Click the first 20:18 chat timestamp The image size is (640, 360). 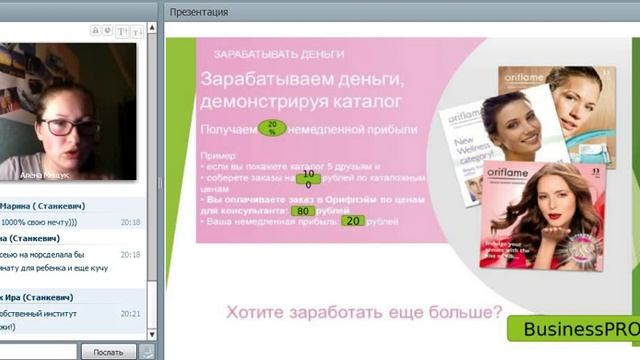(x=130, y=222)
